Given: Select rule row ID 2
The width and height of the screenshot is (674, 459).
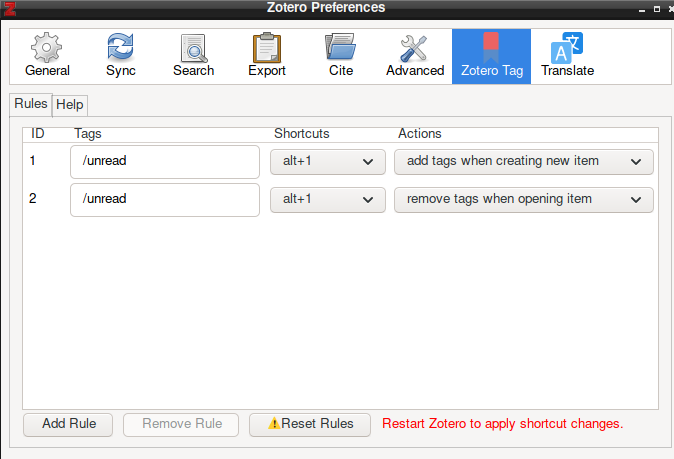Looking at the screenshot, I should (x=33, y=199).
